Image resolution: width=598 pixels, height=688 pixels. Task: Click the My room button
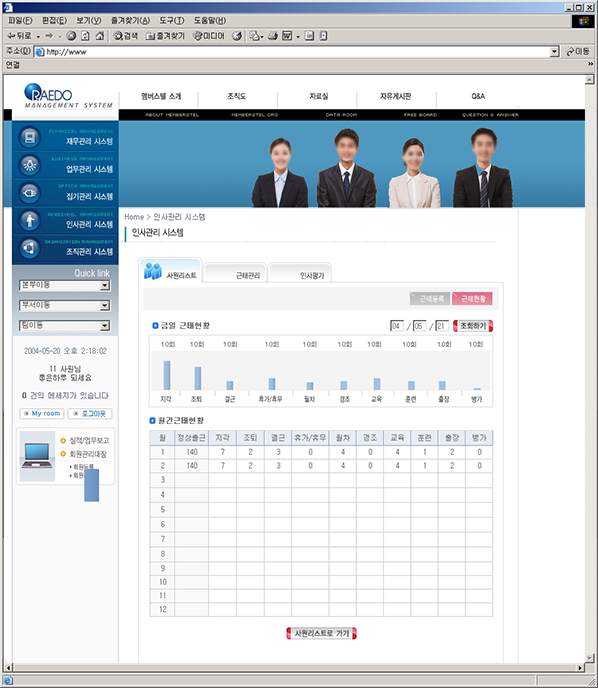pyautogui.click(x=42, y=413)
